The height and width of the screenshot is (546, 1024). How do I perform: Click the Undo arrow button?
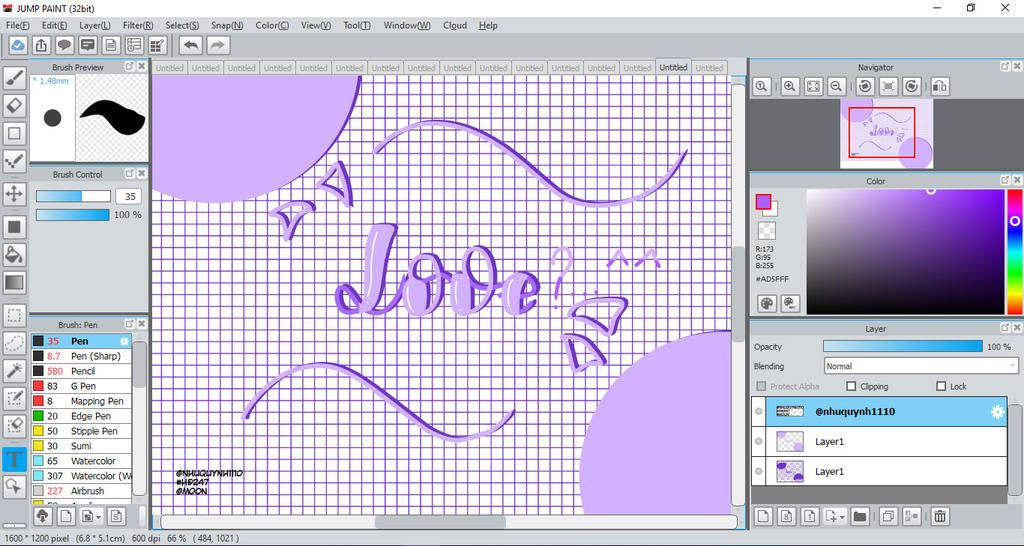coord(191,45)
